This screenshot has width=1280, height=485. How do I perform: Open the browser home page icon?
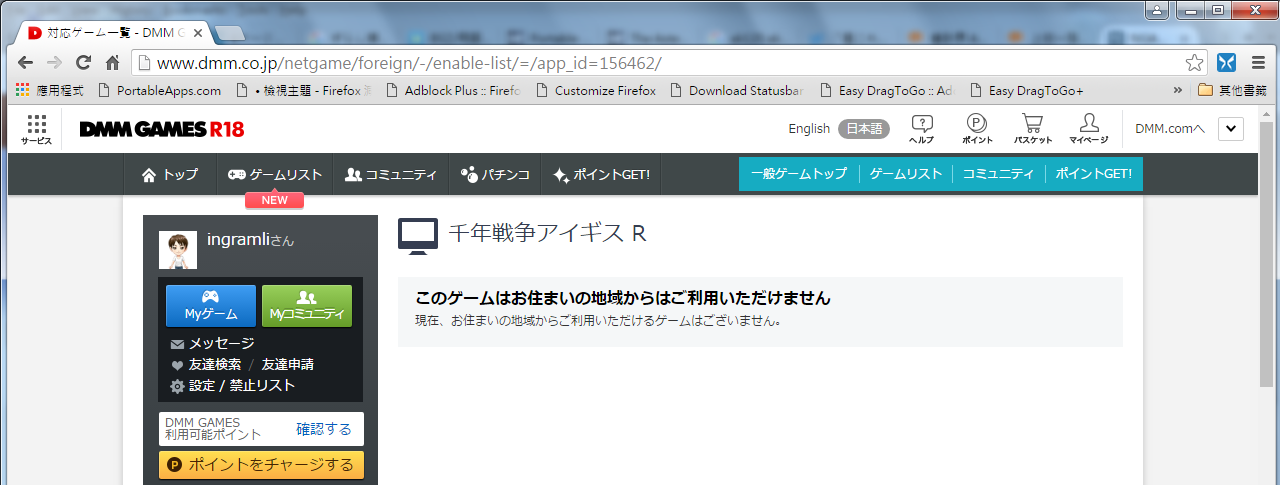113,62
